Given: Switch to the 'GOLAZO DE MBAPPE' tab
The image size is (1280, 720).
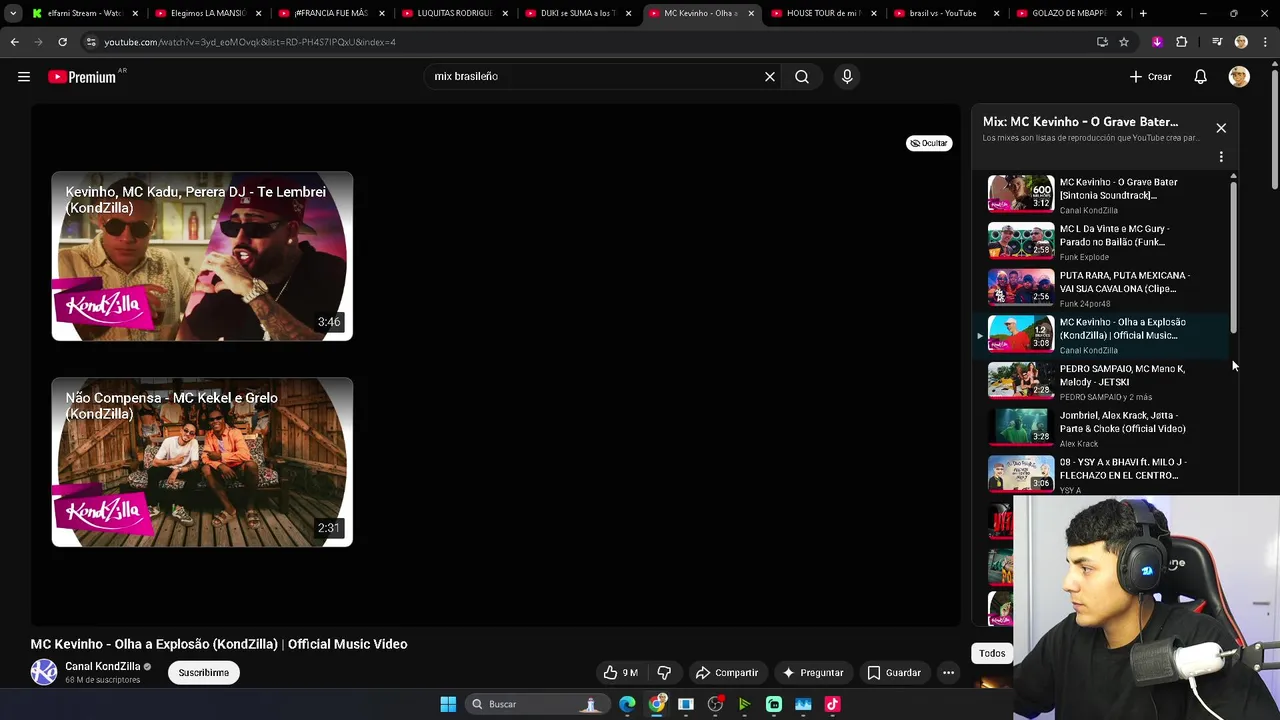Looking at the screenshot, I should coord(1069,13).
